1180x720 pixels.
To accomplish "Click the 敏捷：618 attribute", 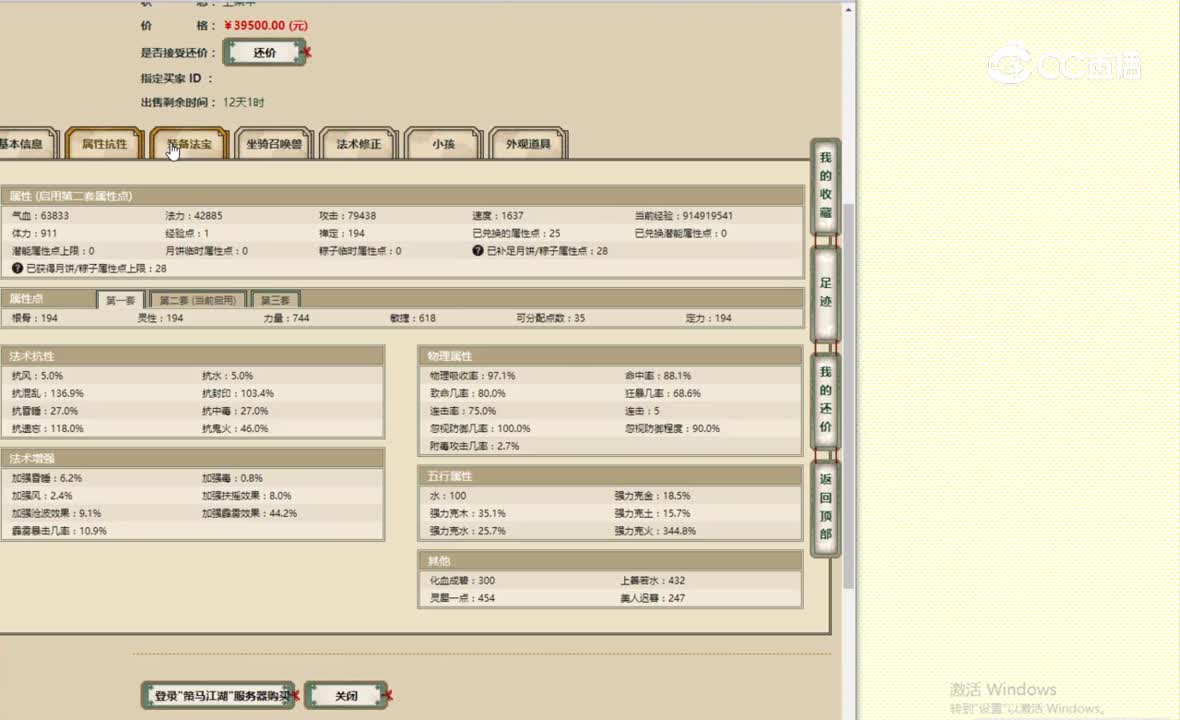I will 412,318.
